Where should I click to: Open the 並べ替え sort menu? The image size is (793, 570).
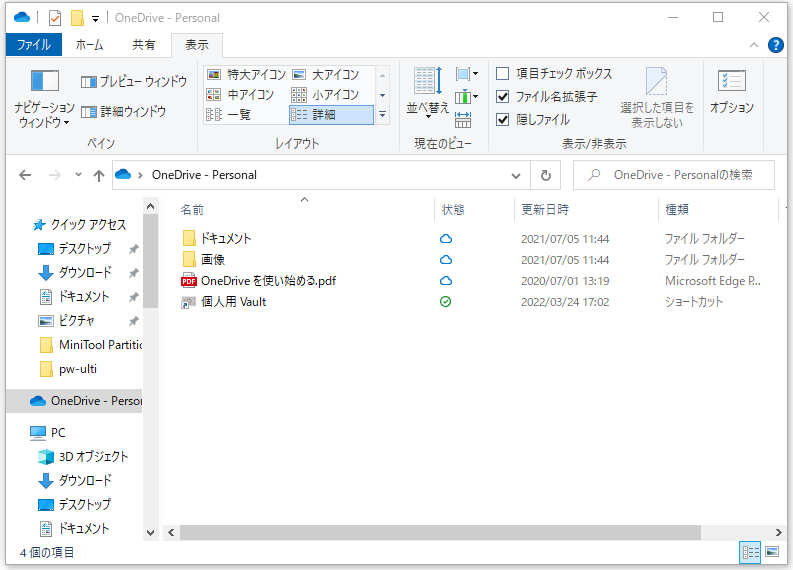coord(428,93)
